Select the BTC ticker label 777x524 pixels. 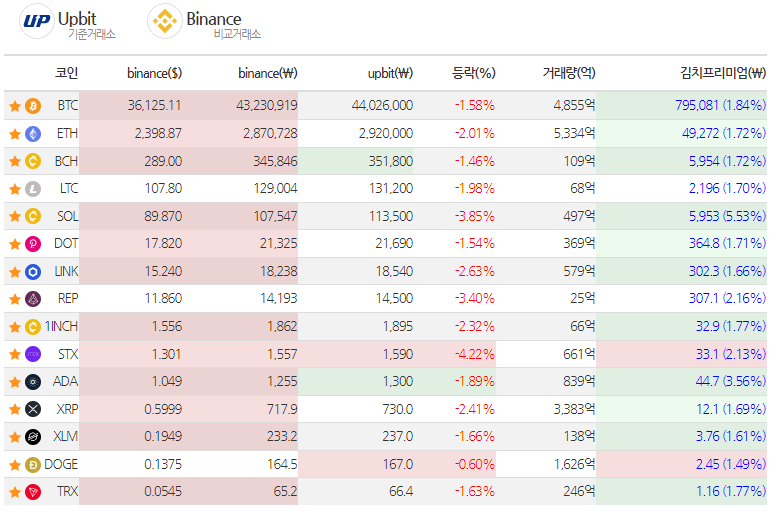(x=68, y=106)
